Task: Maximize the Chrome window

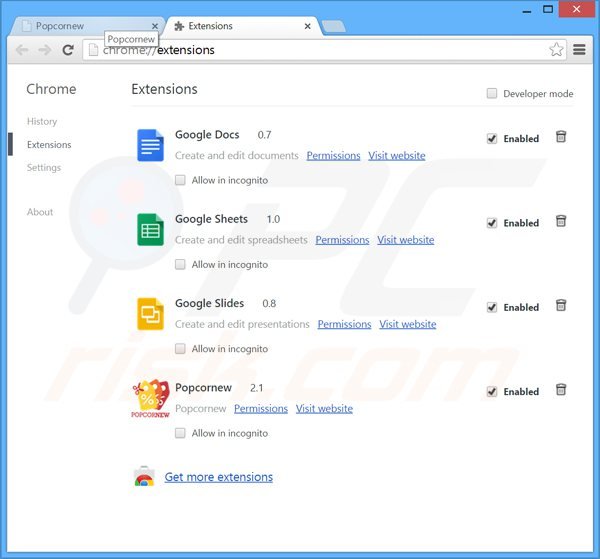Action: coord(548,9)
